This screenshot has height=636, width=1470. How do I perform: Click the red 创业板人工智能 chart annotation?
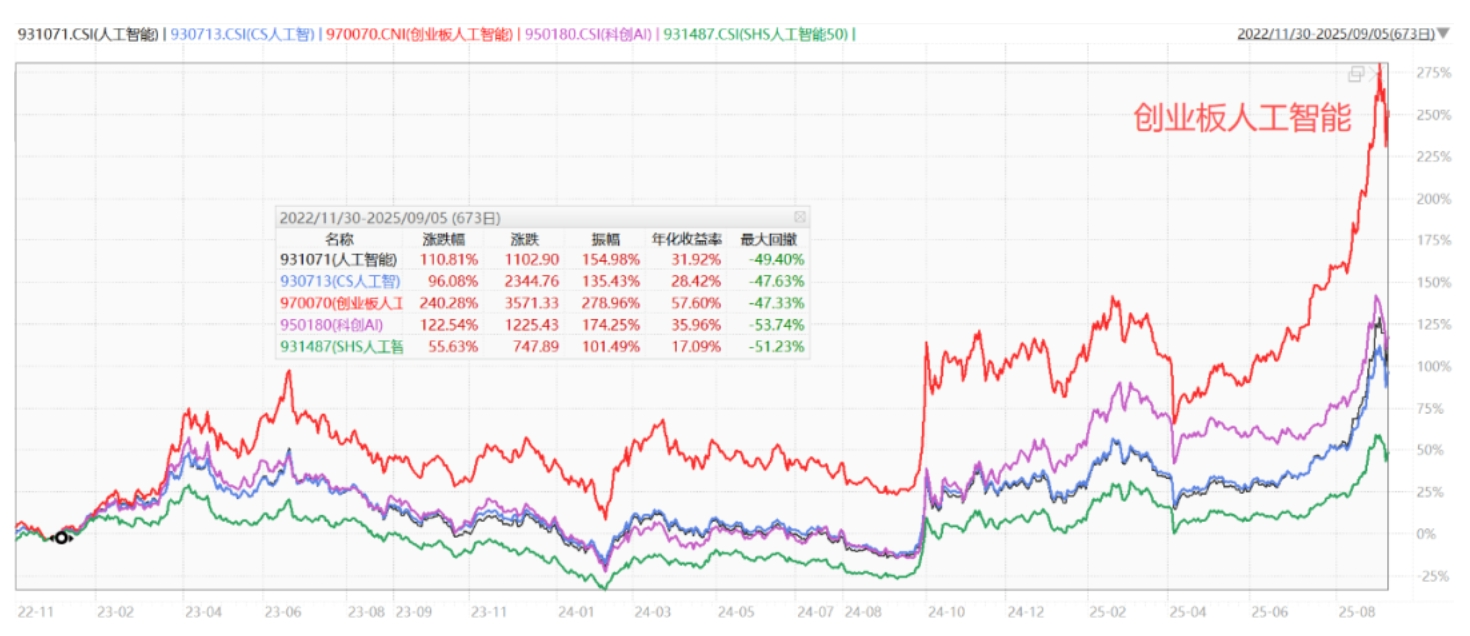(1242, 118)
